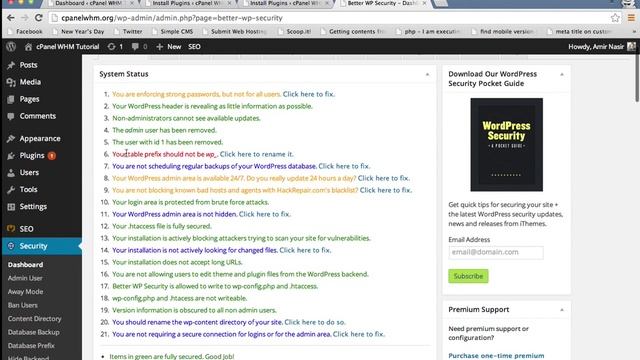Click the page vertical scrollbar
This screenshot has width=640, height=360.
point(637,79)
